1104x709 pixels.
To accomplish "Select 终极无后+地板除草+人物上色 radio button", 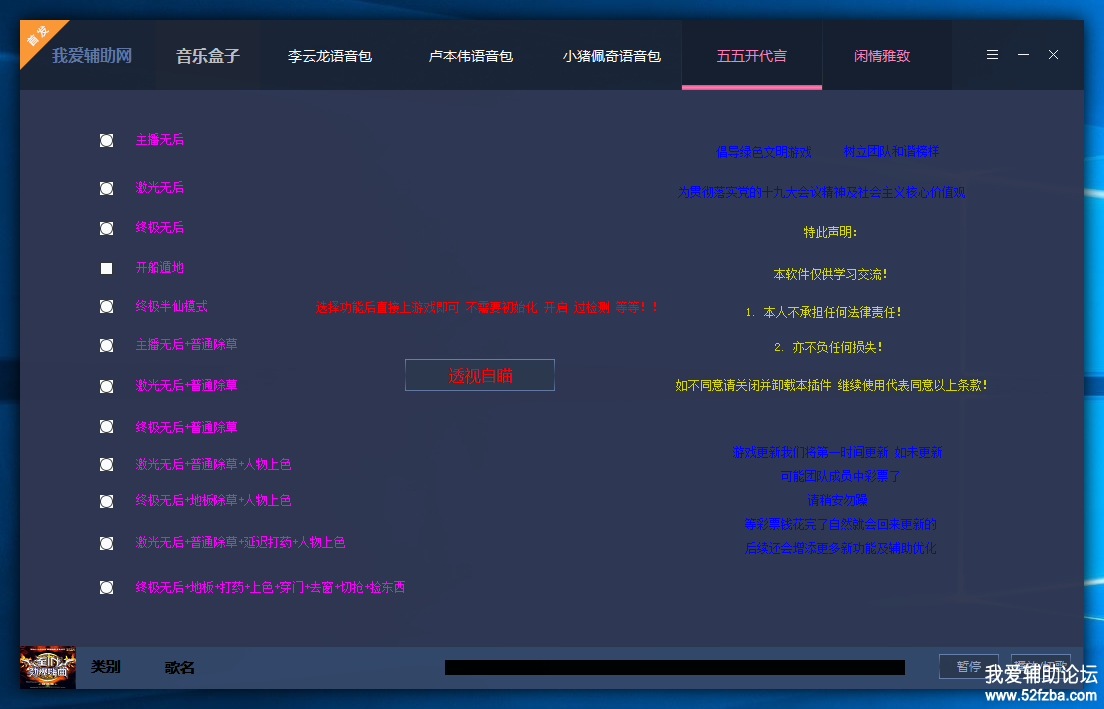I will [x=106, y=501].
